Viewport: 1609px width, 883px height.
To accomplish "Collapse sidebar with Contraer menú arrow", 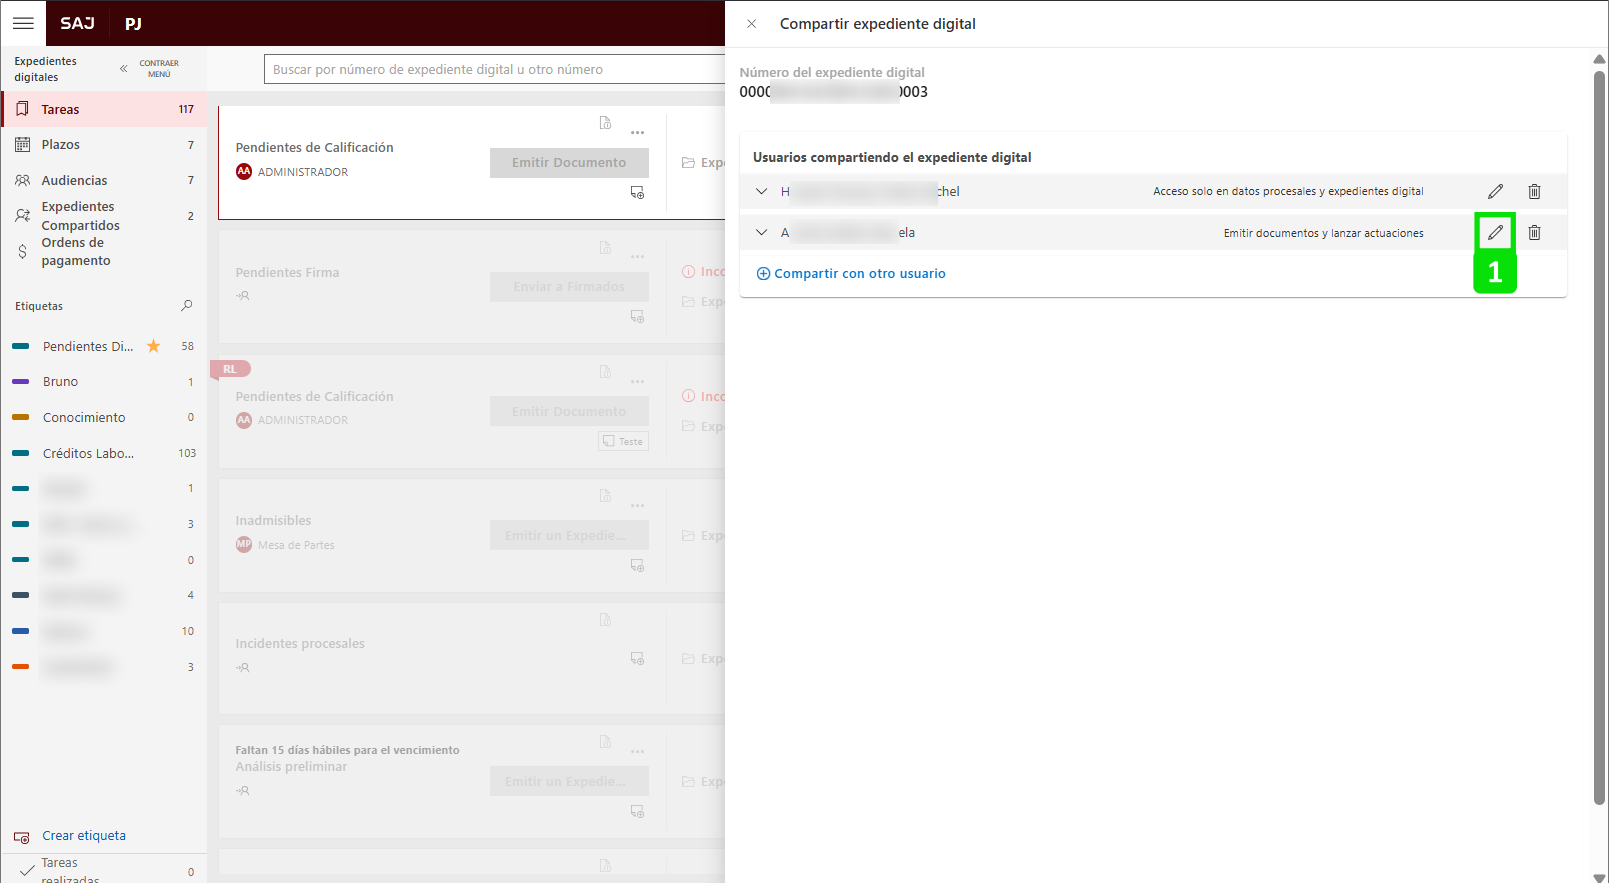I will click(124, 69).
